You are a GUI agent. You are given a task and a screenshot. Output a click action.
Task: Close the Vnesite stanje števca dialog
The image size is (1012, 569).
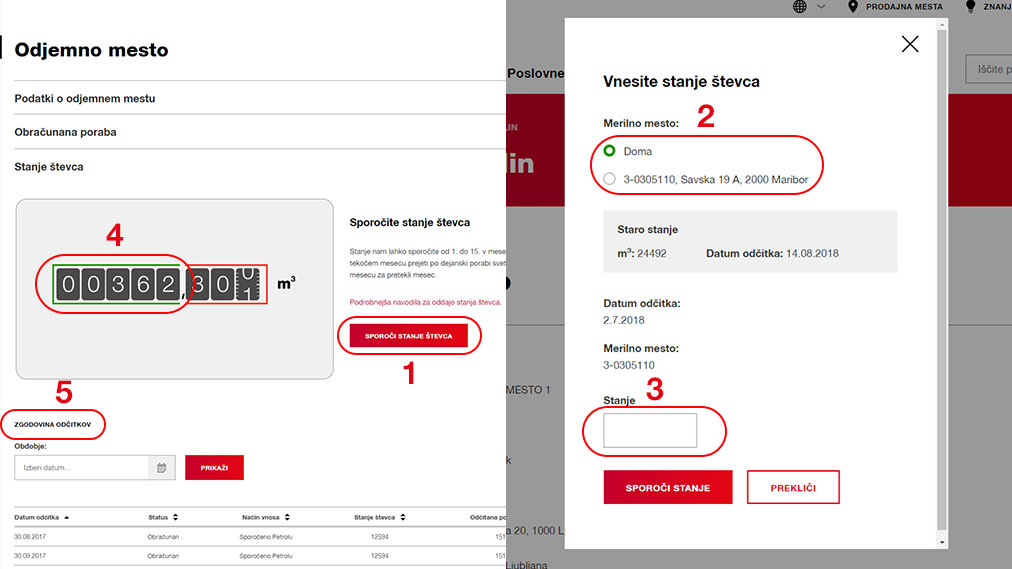point(909,44)
